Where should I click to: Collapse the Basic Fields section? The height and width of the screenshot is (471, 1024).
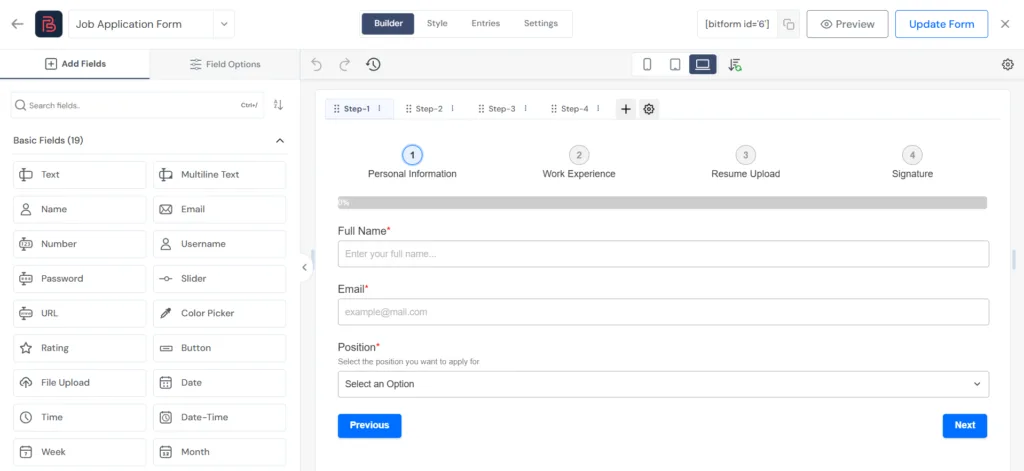[280, 140]
